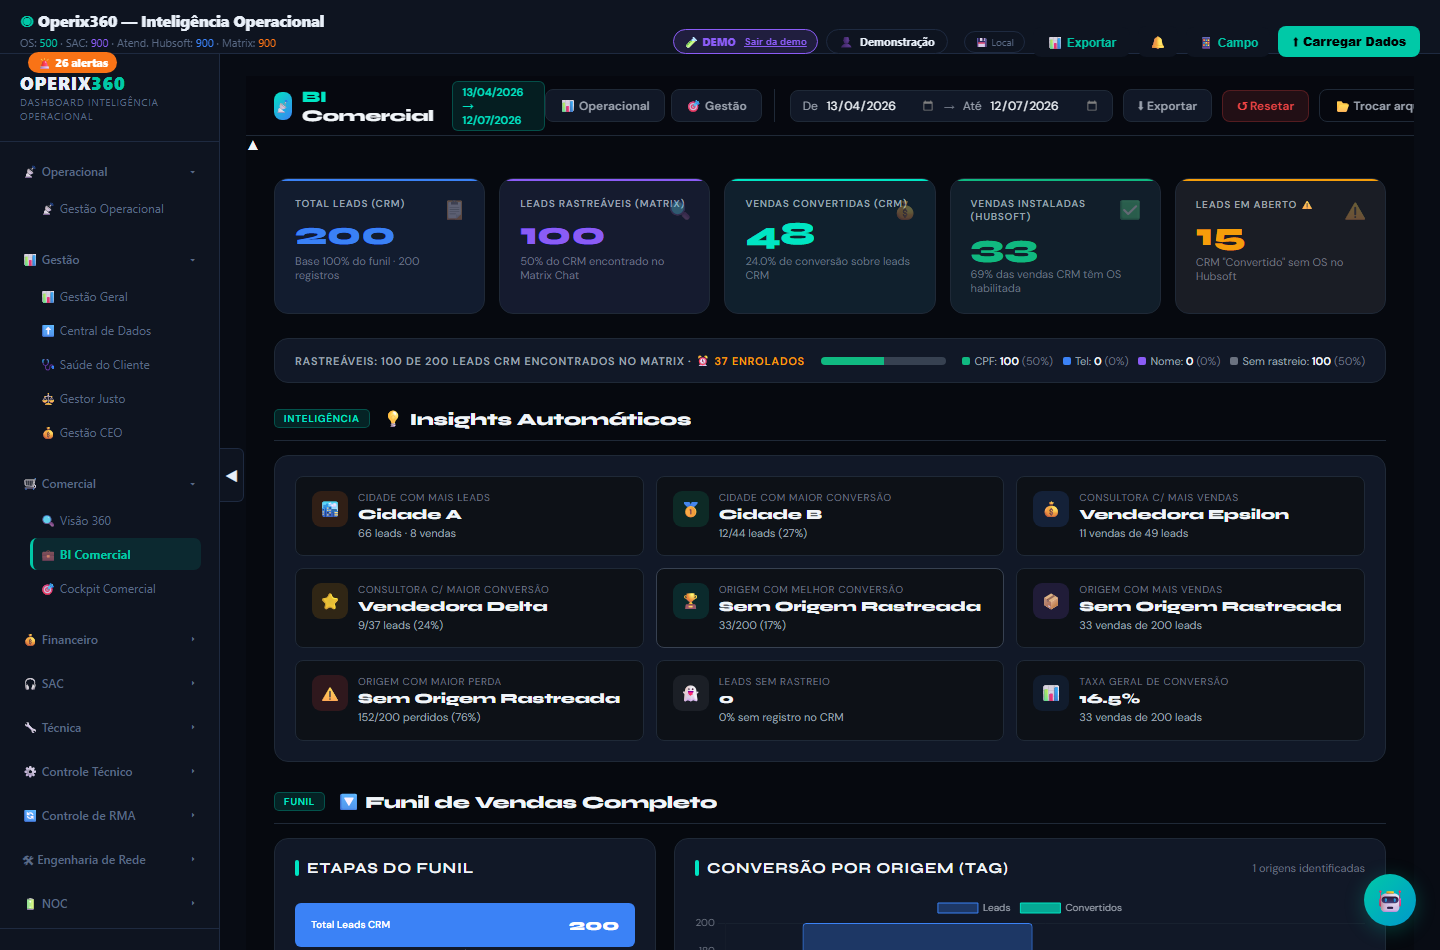Open Saúde do Cliente in the sidebar
The image size is (1440, 950).
click(115, 365)
